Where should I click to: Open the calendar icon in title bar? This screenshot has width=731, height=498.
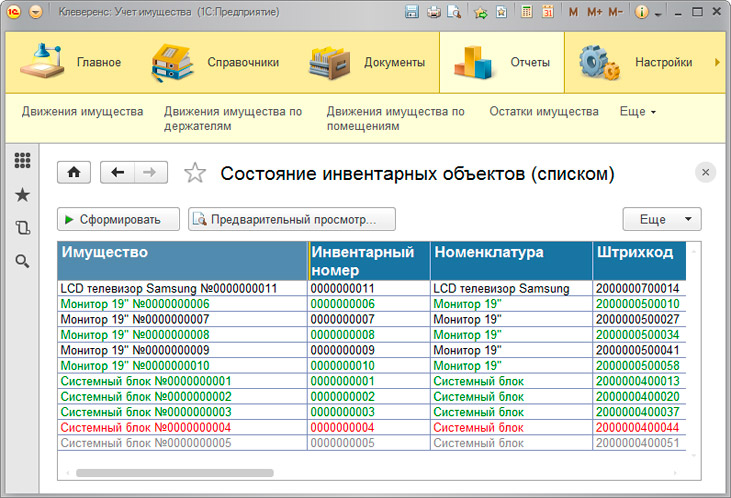tap(548, 12)
